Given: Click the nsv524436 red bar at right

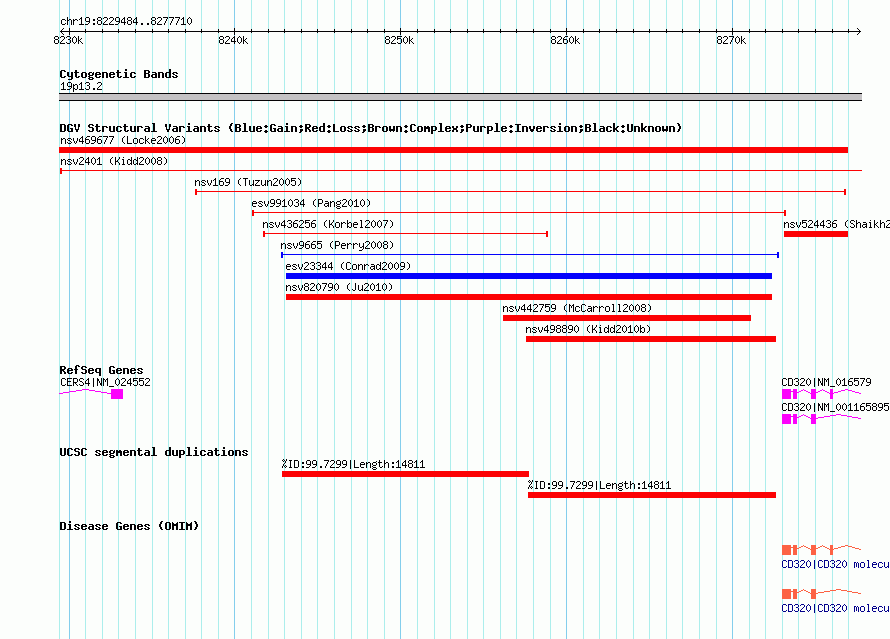Looking at the screenshot, I should click(816, 234).
